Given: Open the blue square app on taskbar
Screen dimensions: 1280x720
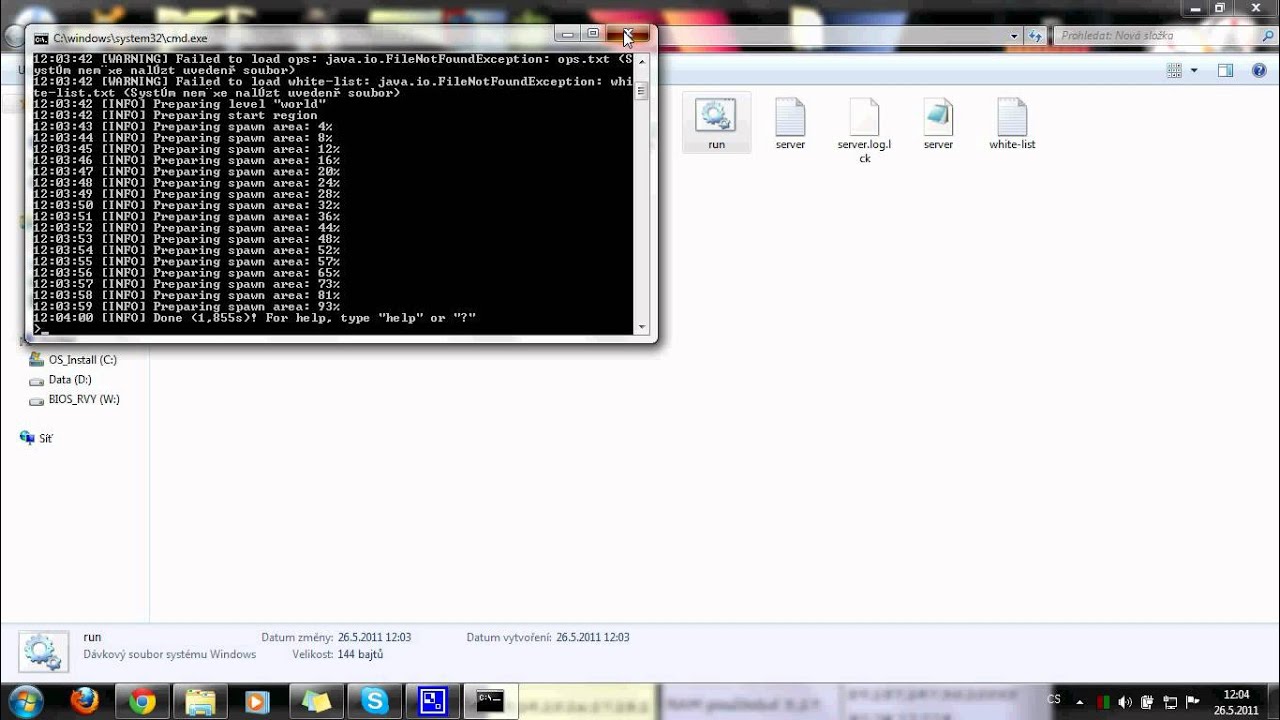Looking at the screenshot, I should (x=433, y=701).
